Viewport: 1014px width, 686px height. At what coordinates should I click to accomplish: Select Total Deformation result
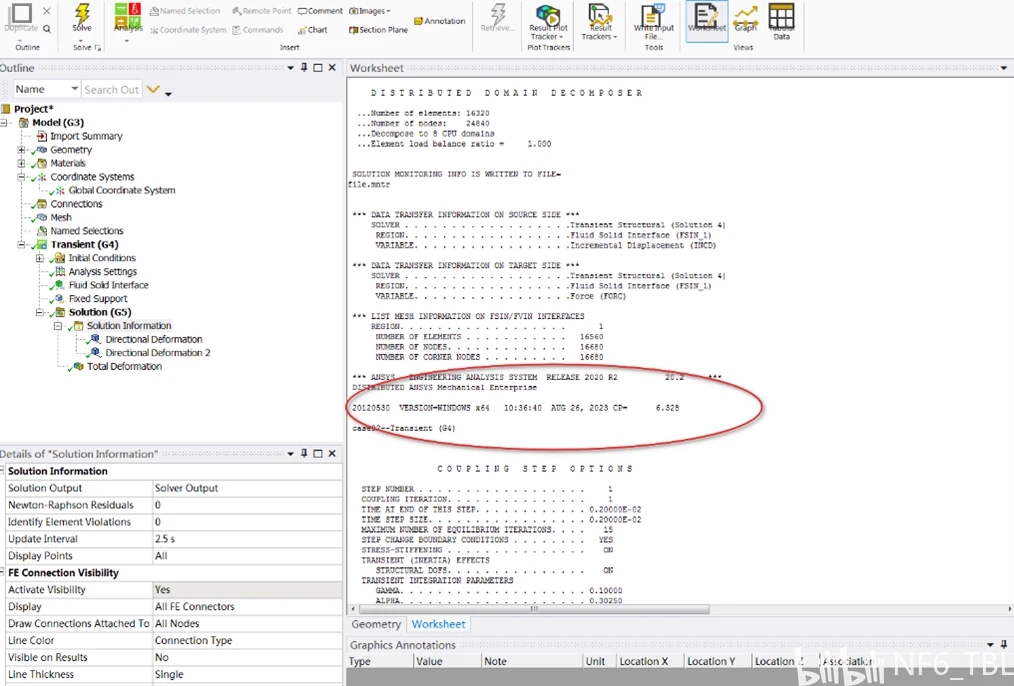pyautogui.click(x=124, y=367)
